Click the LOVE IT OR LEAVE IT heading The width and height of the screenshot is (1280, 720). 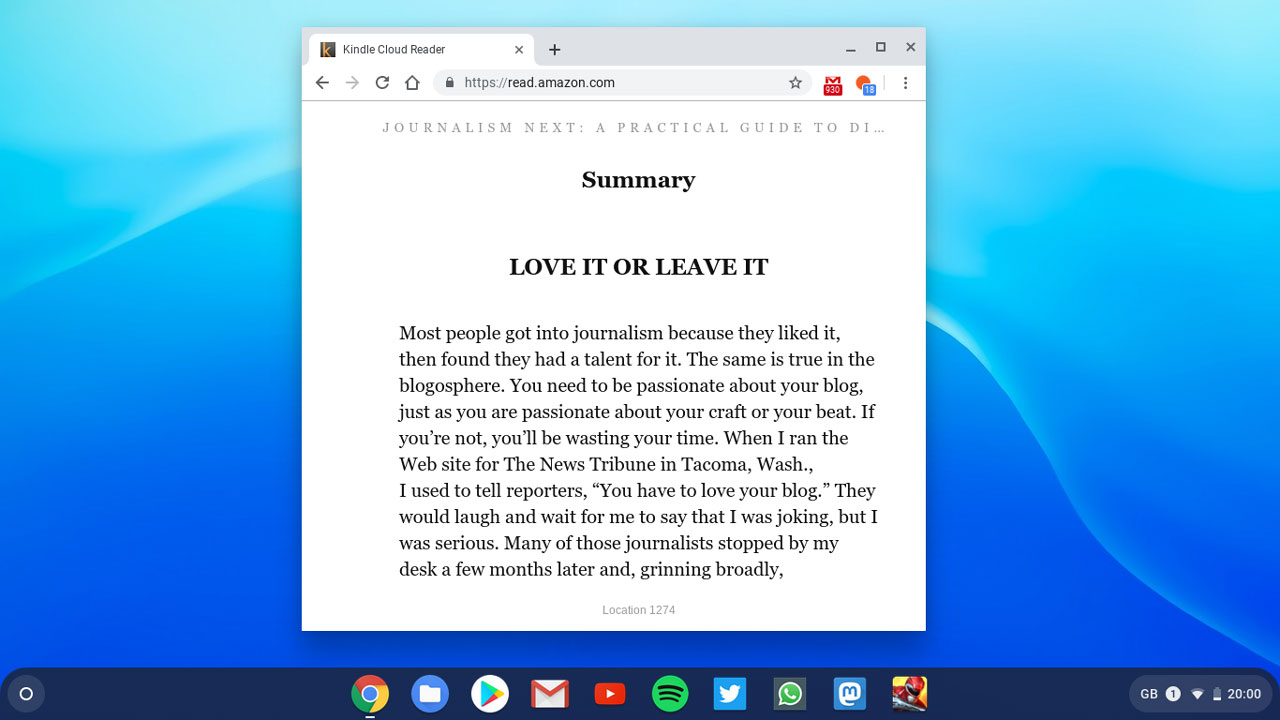pos(638,267)
